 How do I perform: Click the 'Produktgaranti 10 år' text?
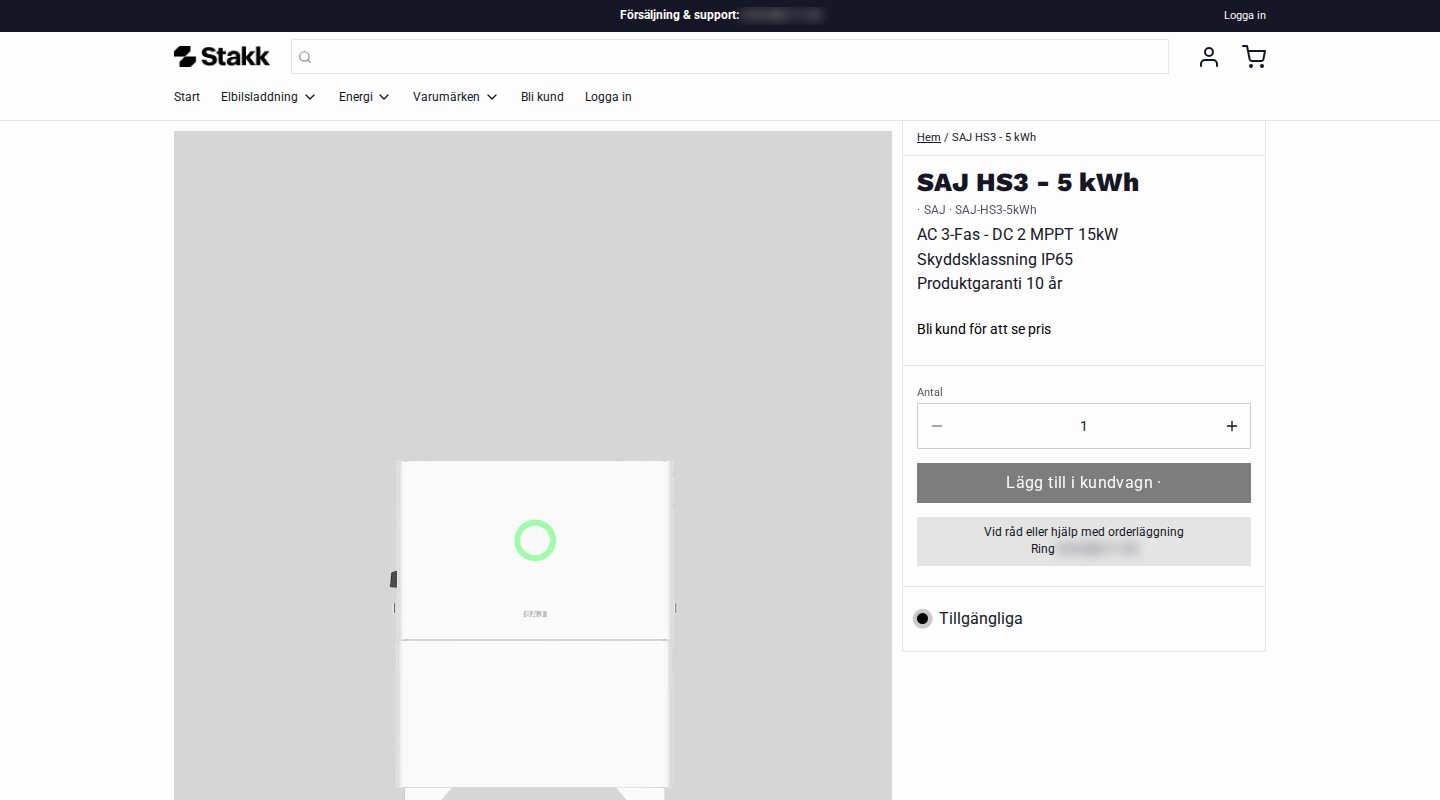click(x=990, y=284)
